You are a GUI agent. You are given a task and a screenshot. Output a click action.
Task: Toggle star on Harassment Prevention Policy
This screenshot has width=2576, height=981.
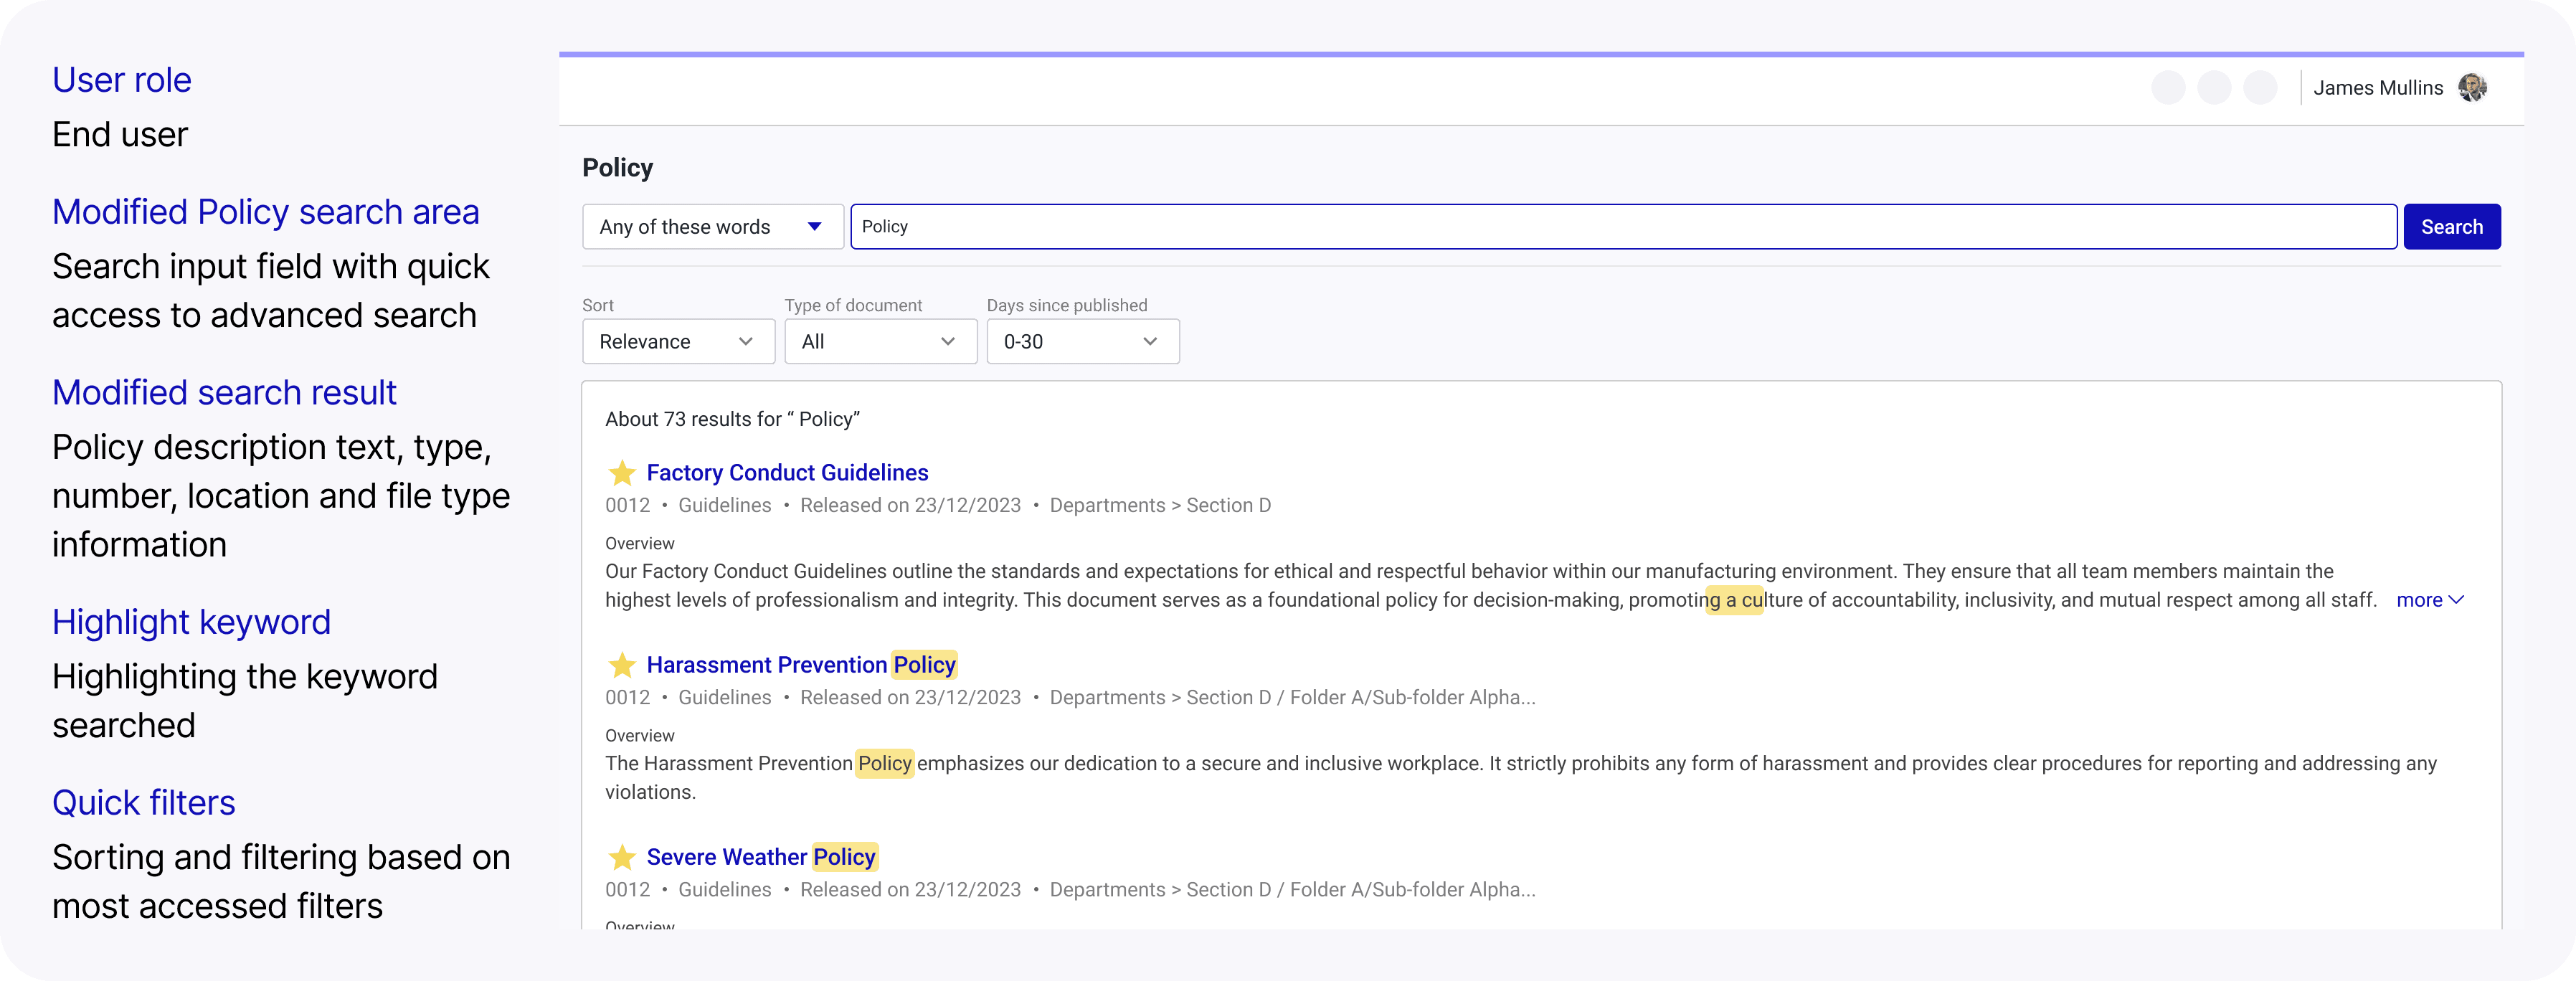click(x=622, y=664)
